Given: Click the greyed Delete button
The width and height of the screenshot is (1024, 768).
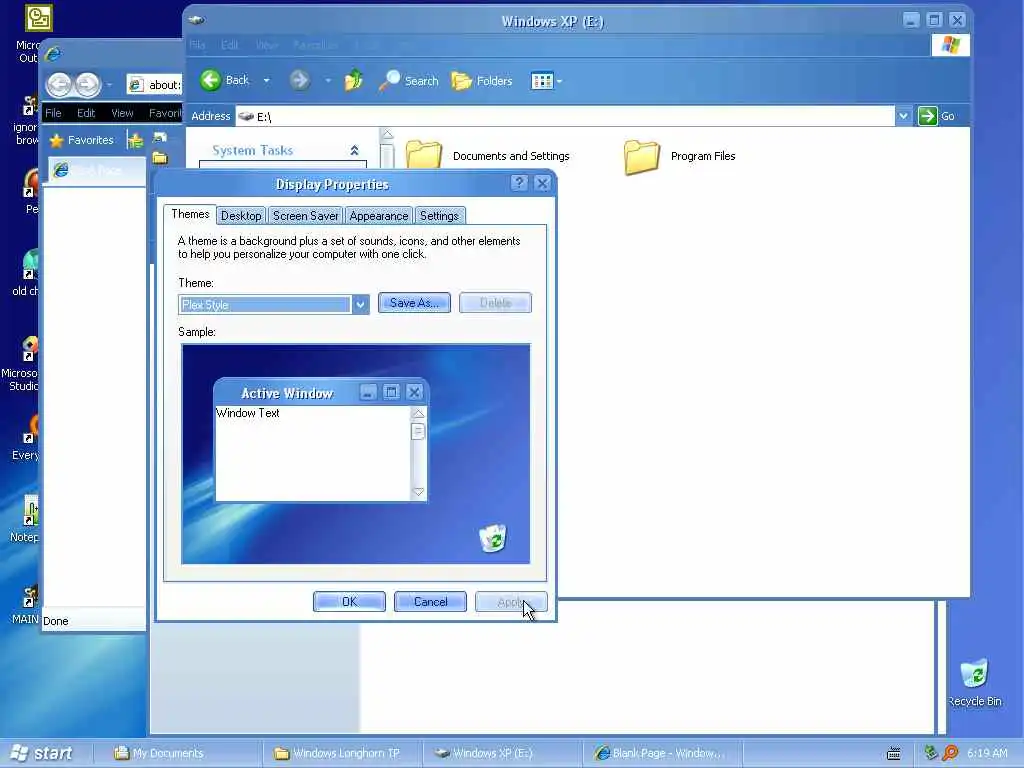Looking at the screenshot, I should point(495,303).
